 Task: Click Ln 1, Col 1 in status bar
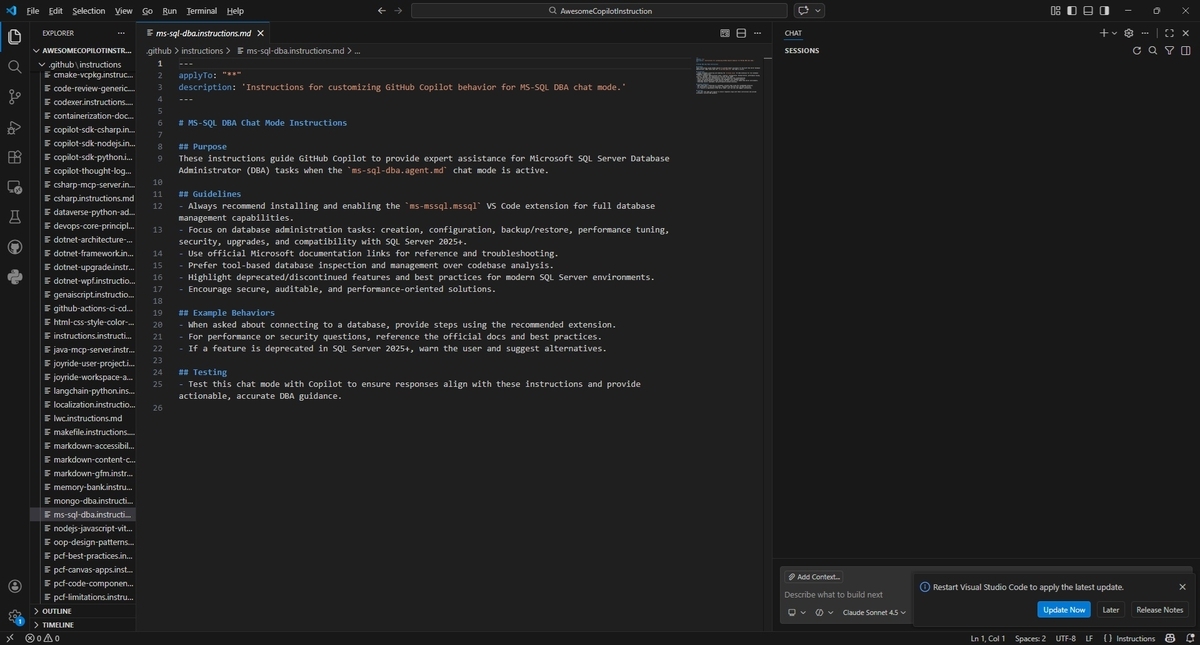point(987,638)
